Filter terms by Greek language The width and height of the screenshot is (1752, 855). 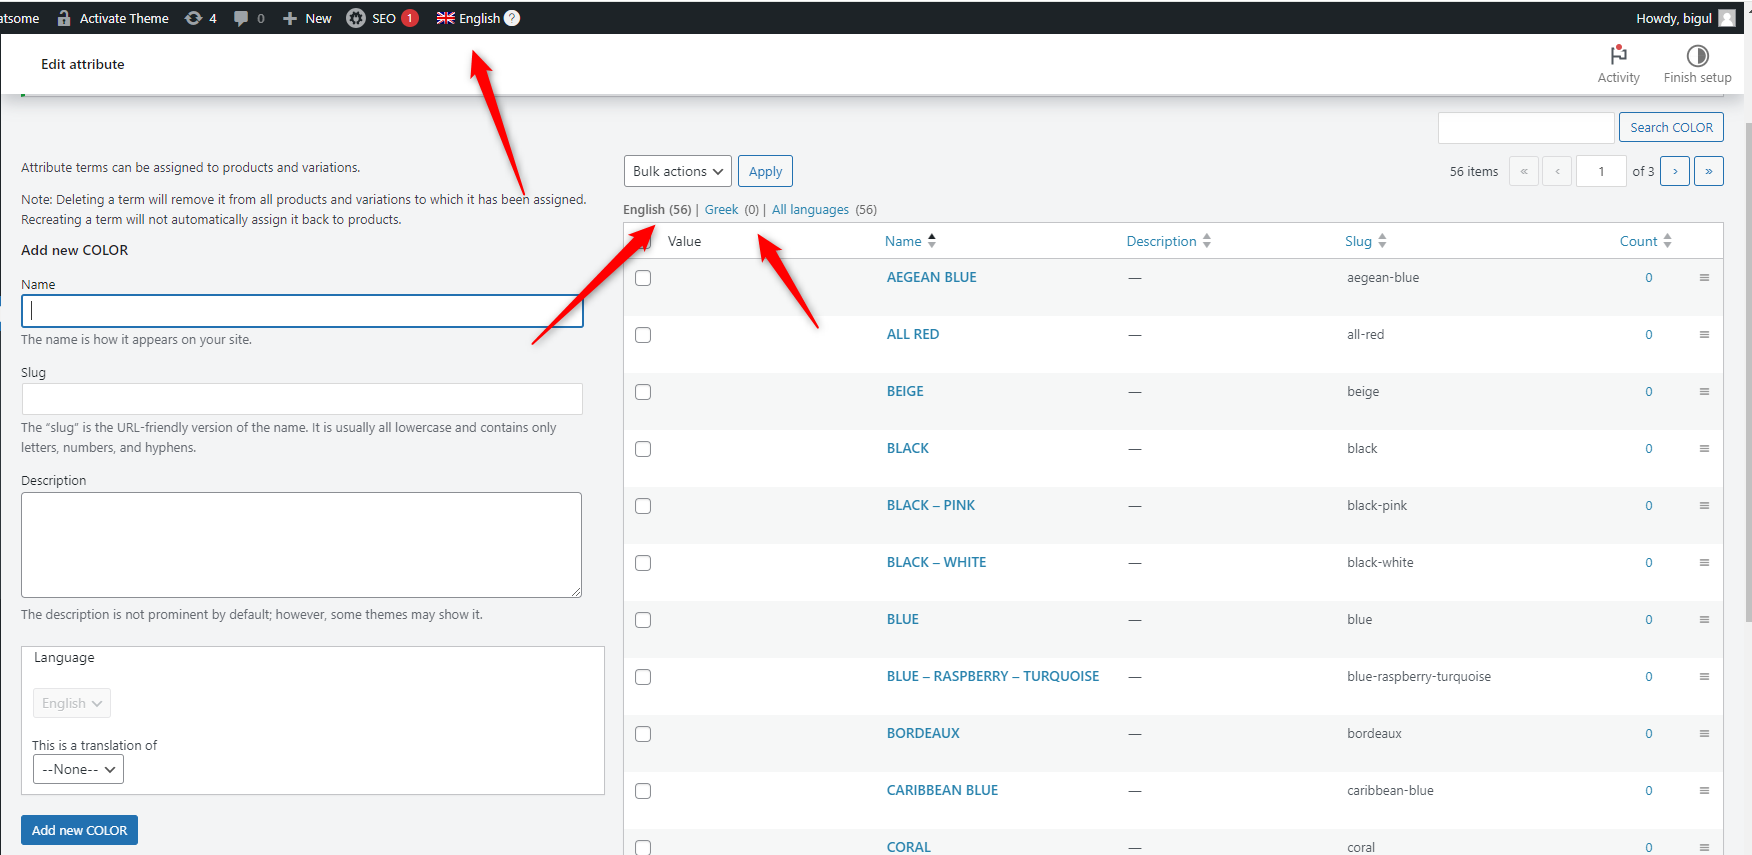721,209
